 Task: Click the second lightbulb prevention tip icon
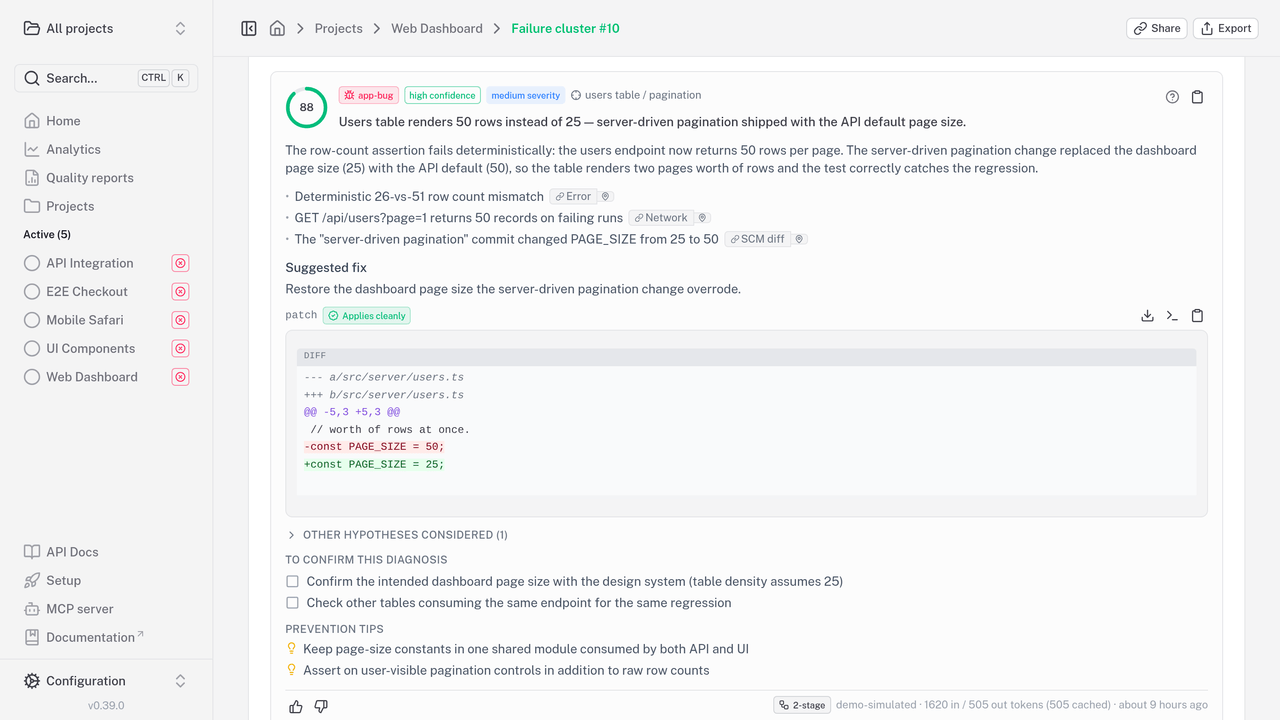292,670
